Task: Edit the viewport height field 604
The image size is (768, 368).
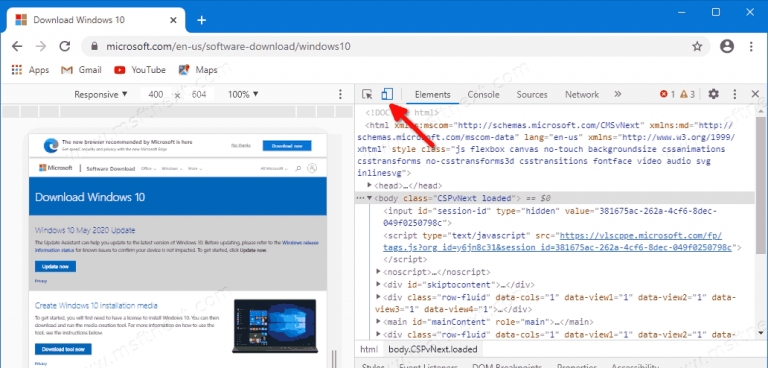Action: [x=199, y=95]
